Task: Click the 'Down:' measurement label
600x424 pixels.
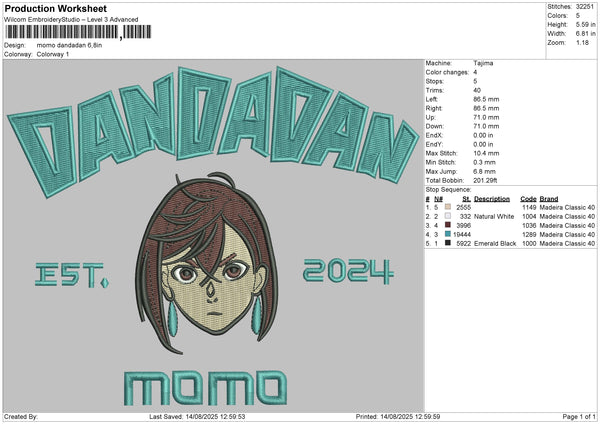Action: point(434,126)
